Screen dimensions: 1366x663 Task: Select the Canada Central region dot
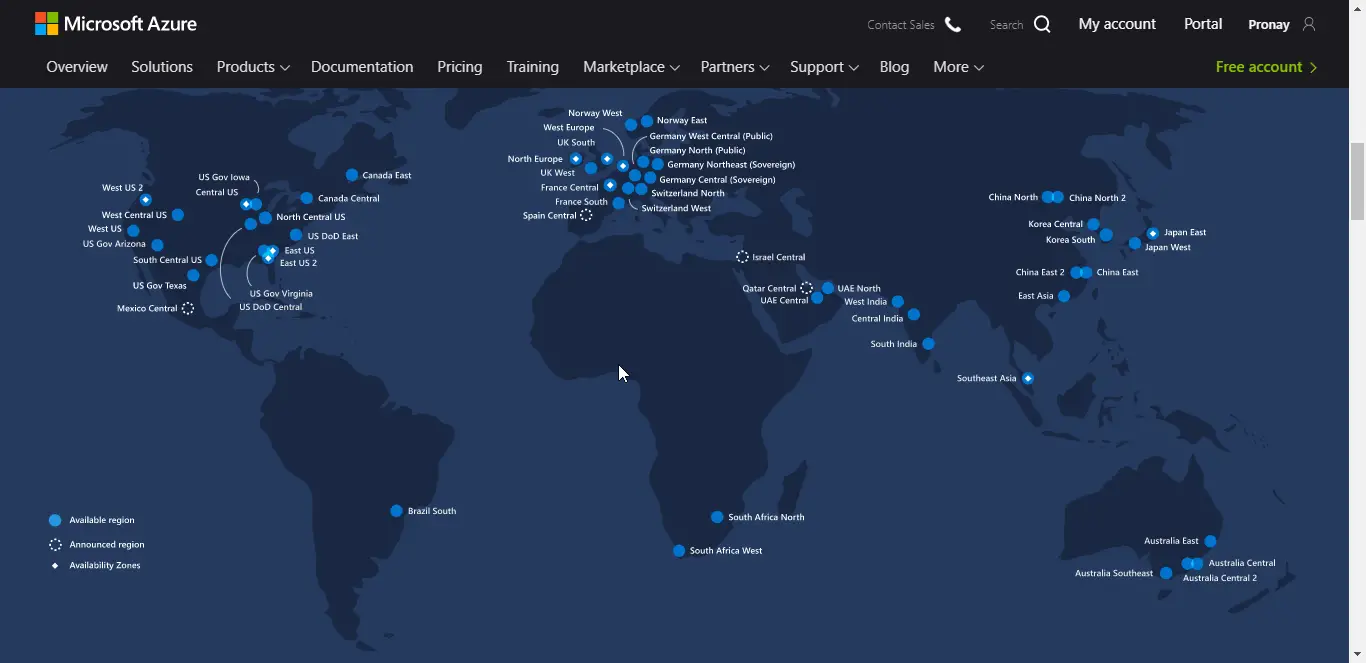(x=307, y=198)
